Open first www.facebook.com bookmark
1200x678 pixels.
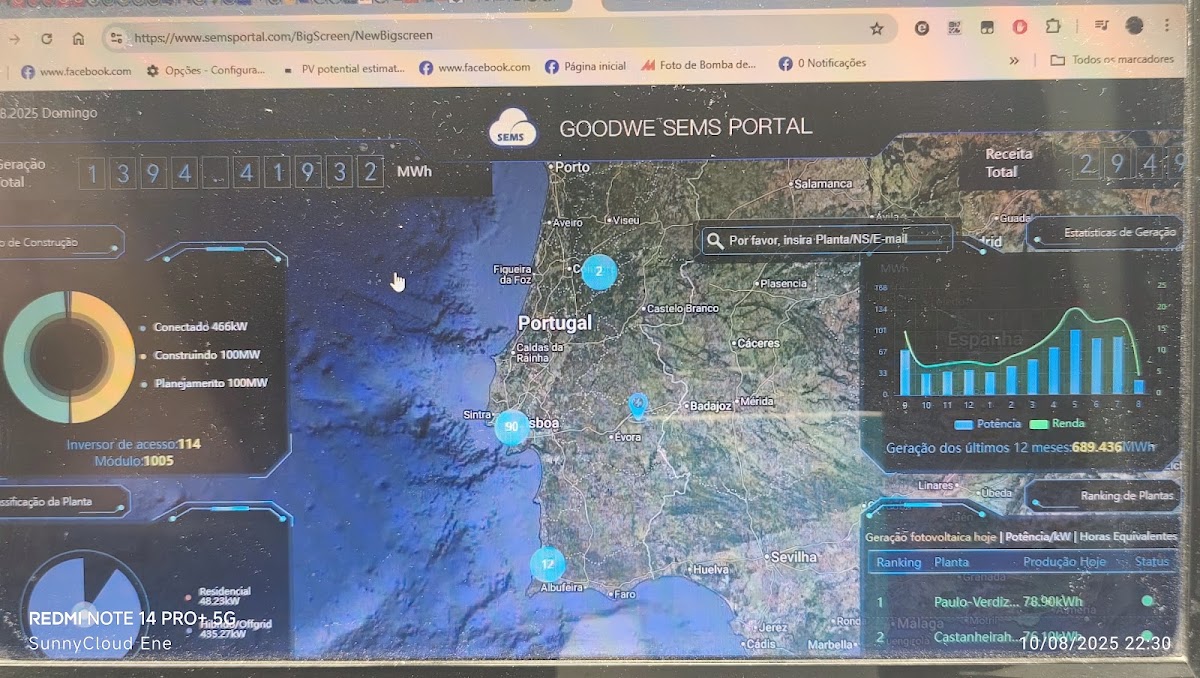tap(76, 71)
